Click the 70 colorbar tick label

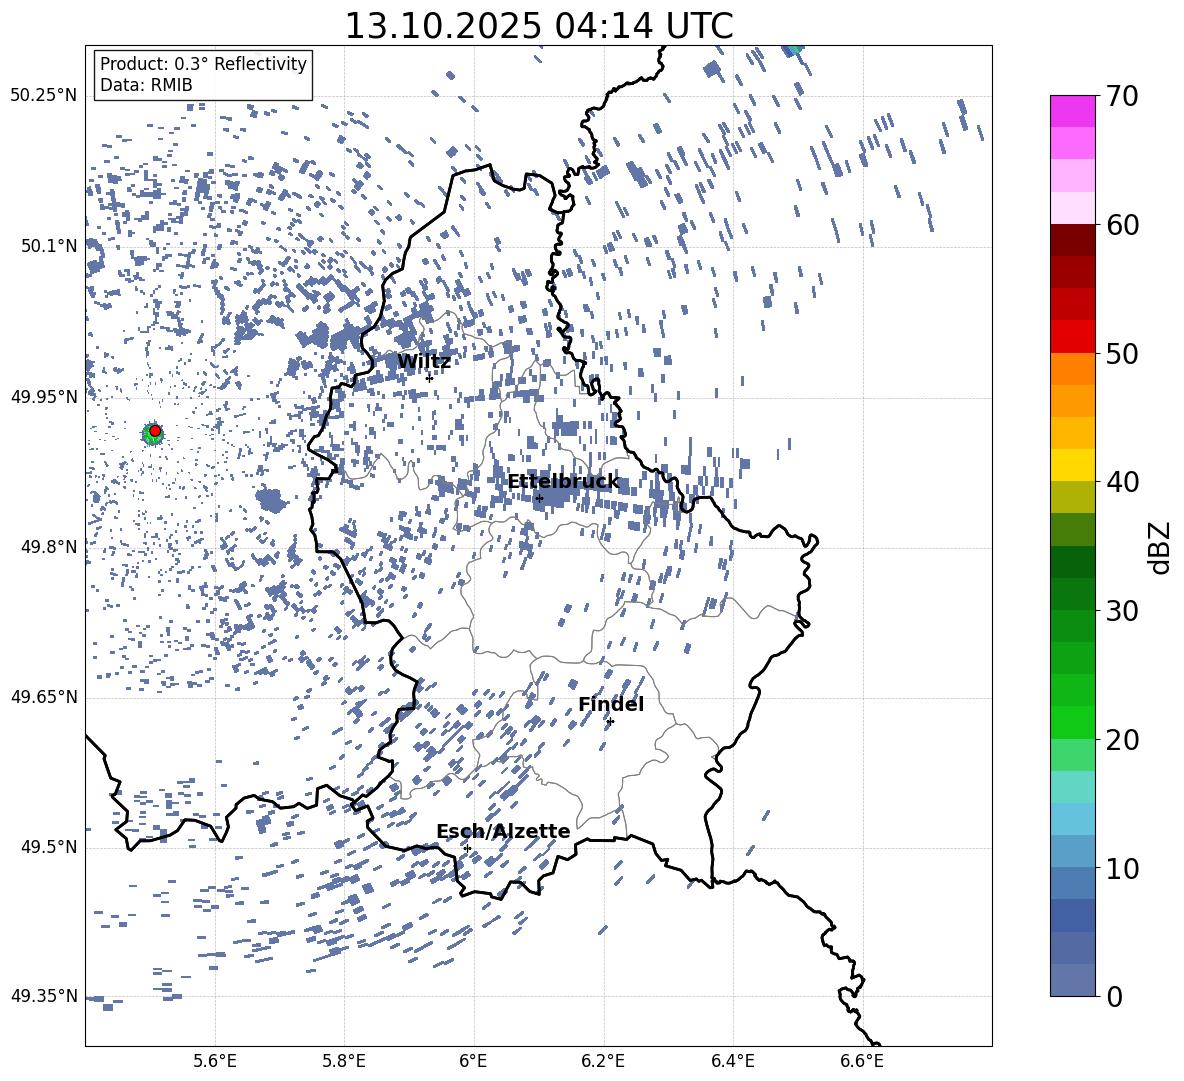(x=1122, y=96)
